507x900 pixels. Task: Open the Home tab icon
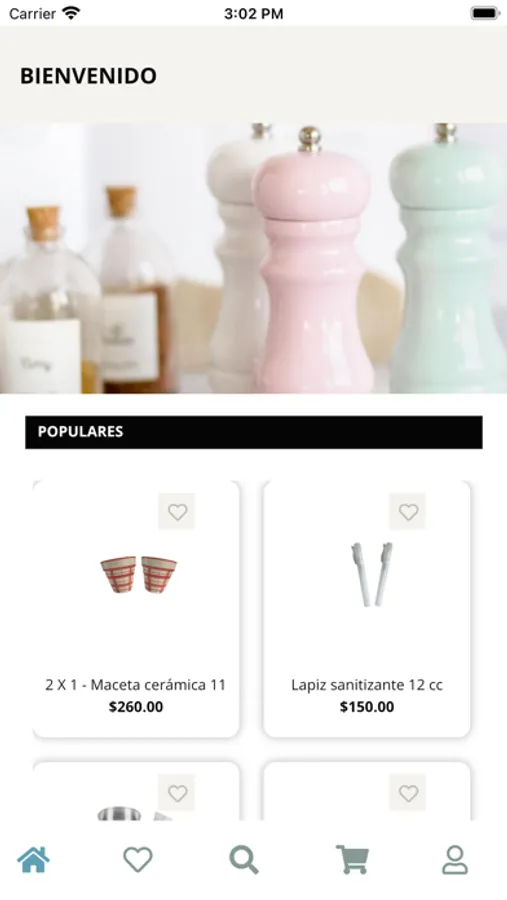[x=33, y=859]
